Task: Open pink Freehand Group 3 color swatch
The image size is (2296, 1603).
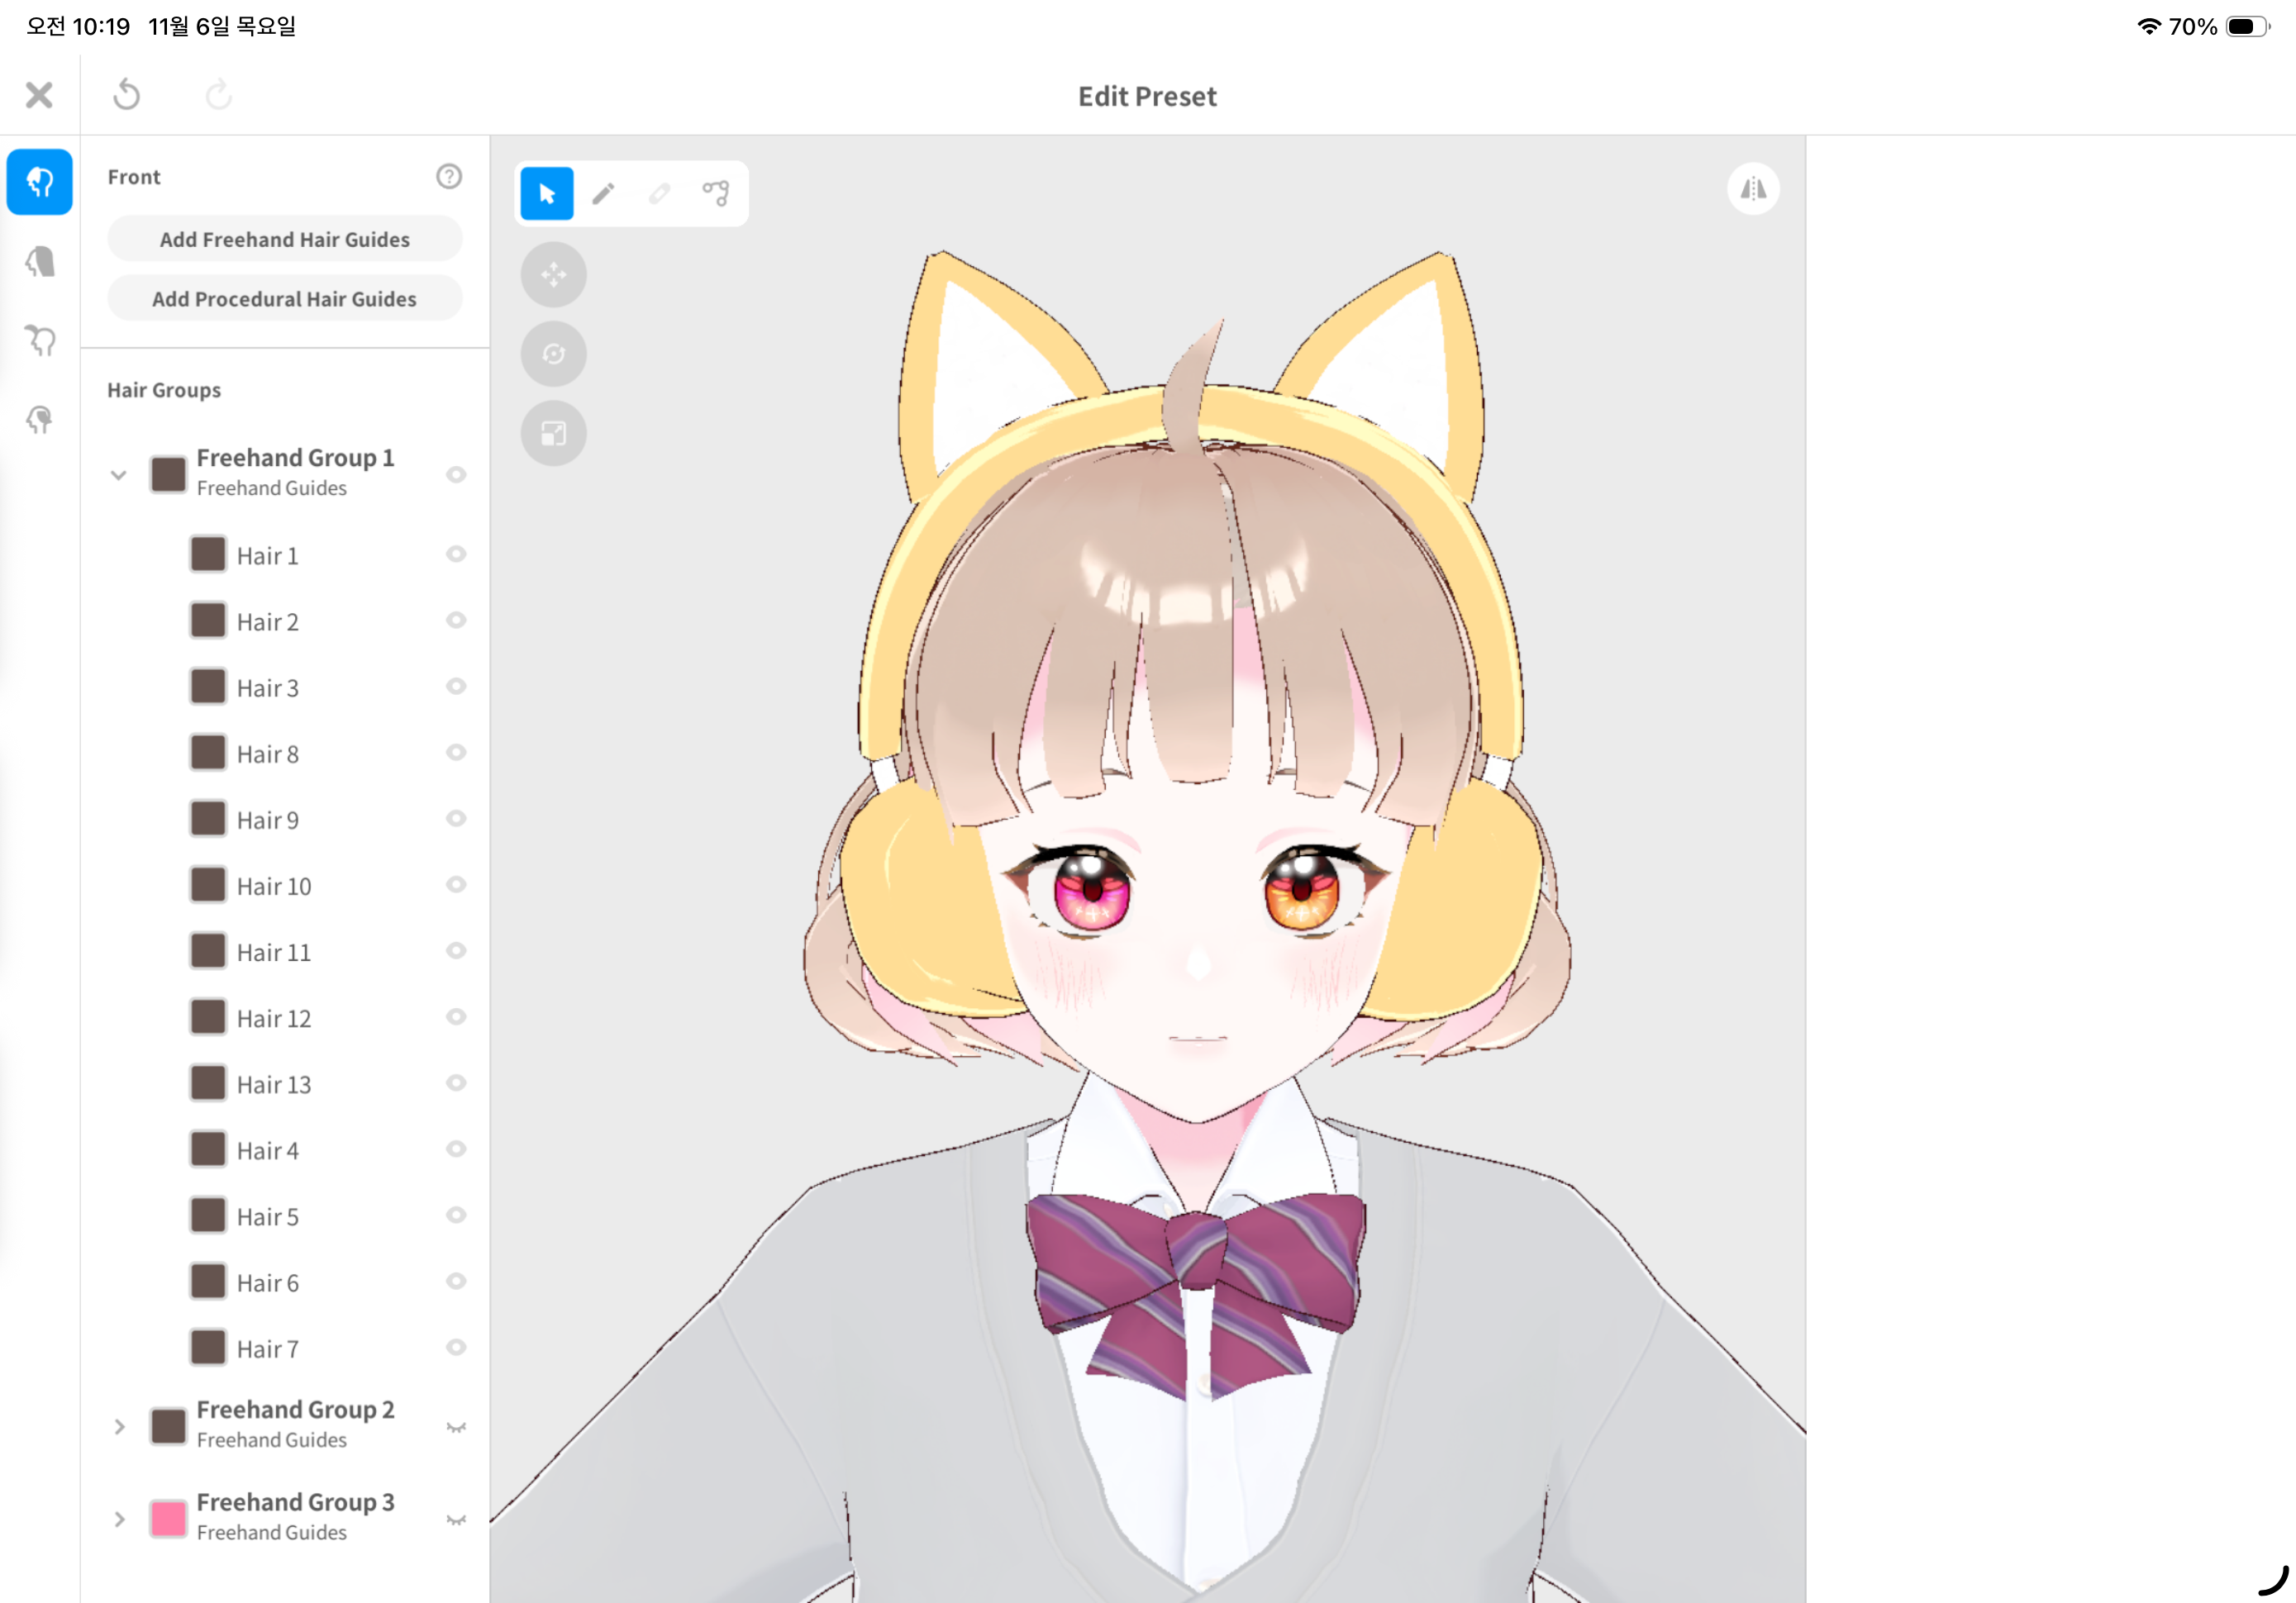Action: pyautogui.click(x=168, y=1519)
